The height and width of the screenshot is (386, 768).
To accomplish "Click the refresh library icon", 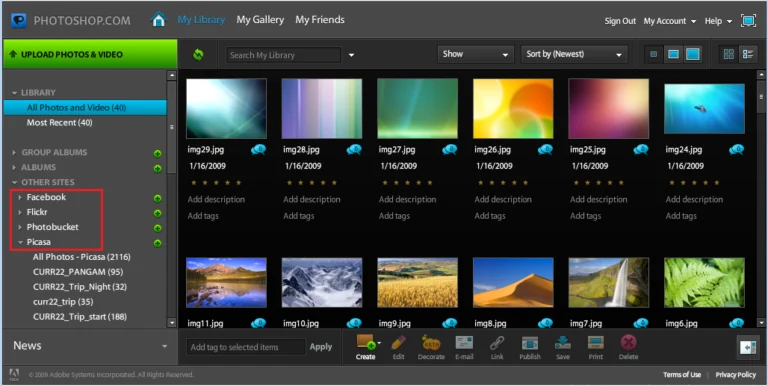I will (x=198, y=54).
